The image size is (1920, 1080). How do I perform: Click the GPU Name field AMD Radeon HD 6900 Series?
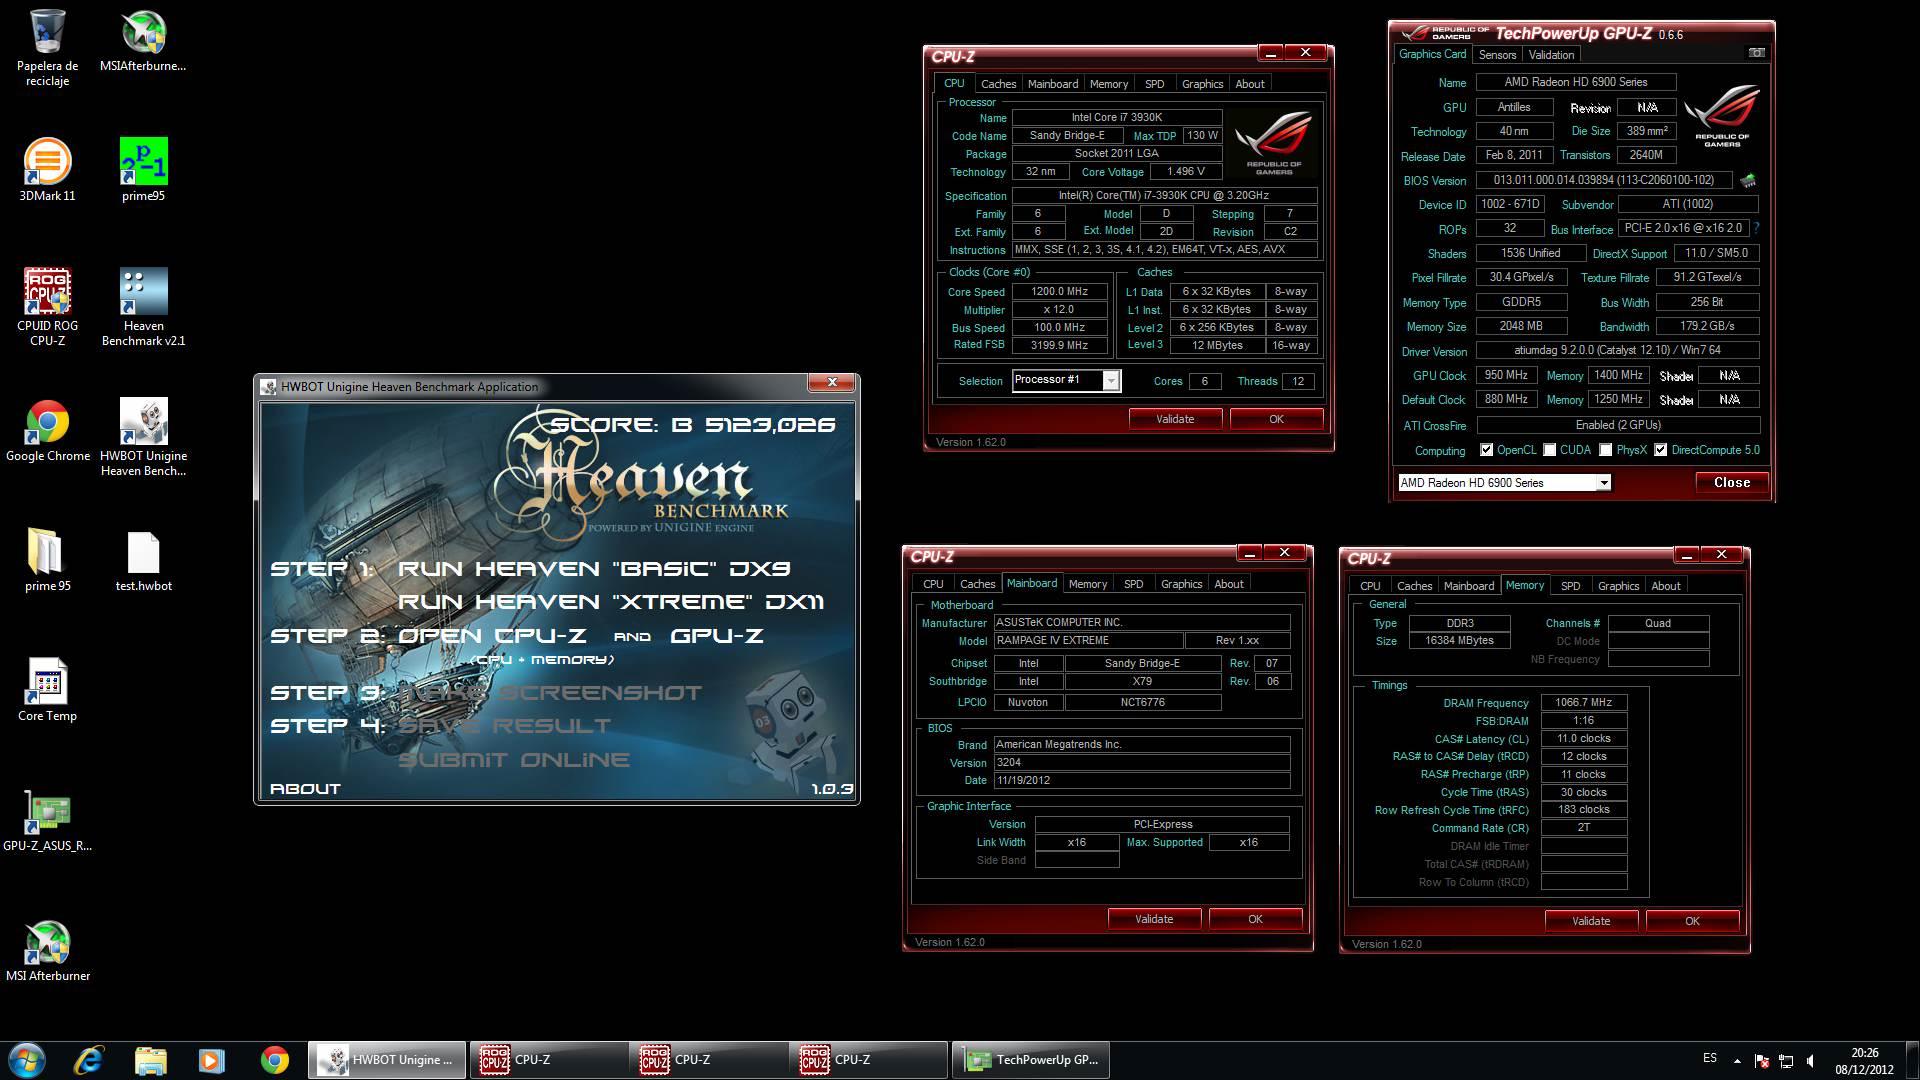[x=1576, y=82]
